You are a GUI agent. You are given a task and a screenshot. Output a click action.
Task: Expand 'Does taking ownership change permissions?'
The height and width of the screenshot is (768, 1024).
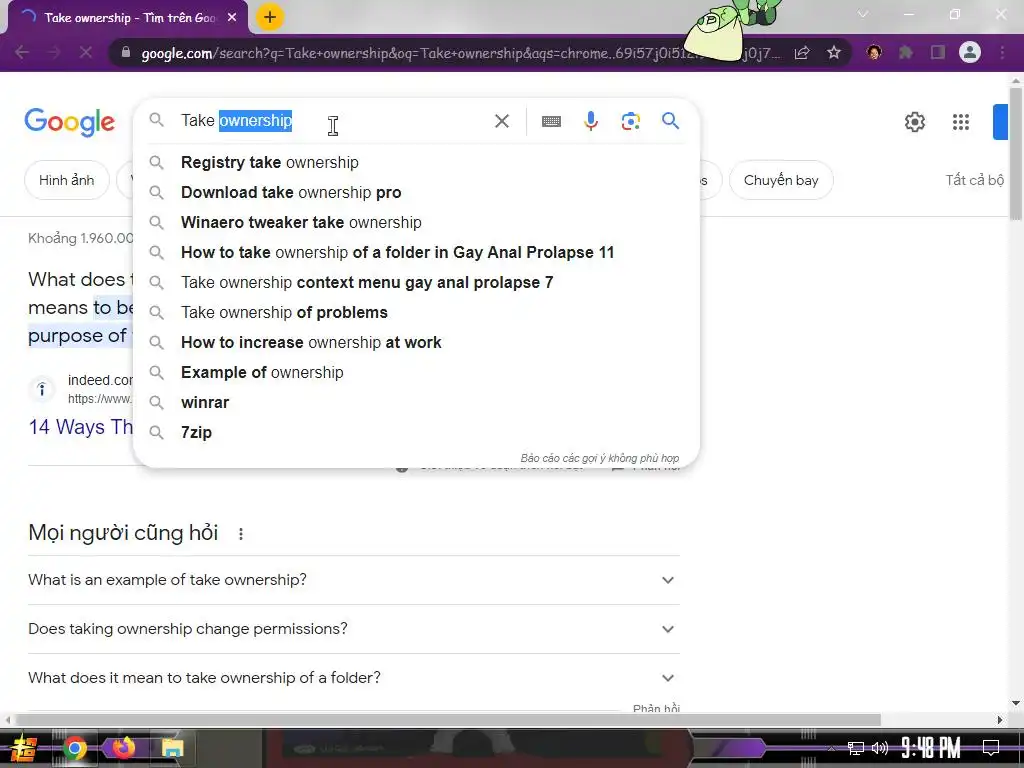[x=354, y=629]
